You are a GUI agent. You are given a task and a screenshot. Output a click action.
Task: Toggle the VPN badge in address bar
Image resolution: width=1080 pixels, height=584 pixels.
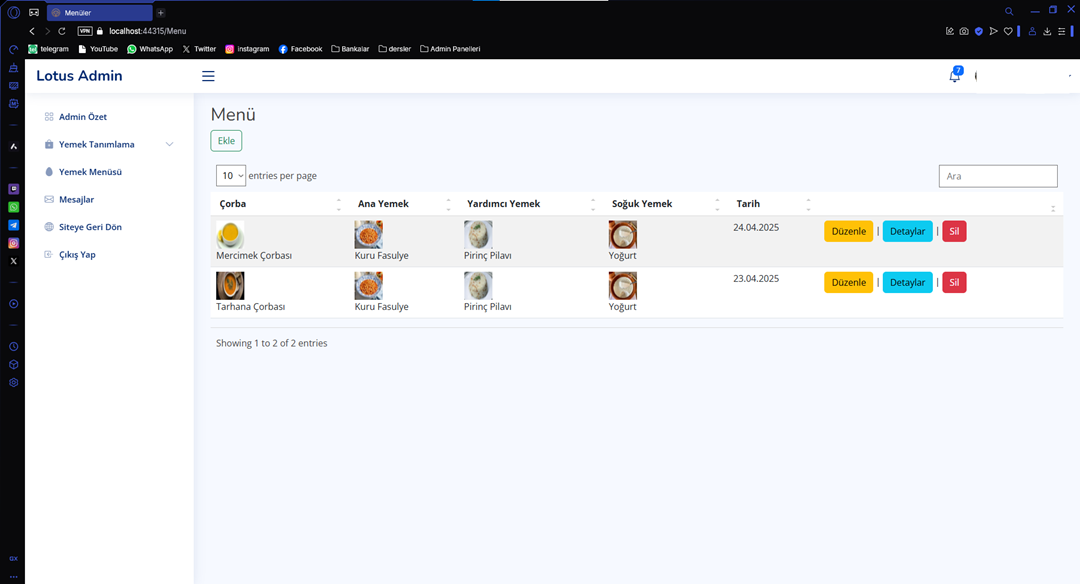click(x=85, y=31)
